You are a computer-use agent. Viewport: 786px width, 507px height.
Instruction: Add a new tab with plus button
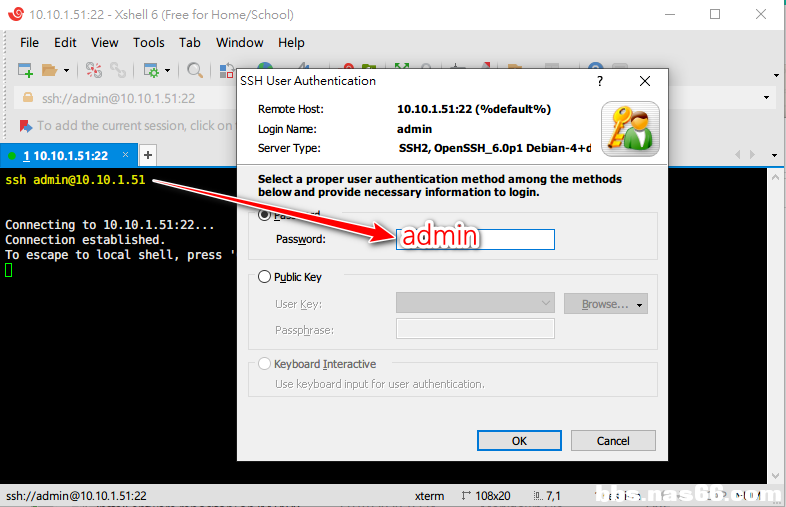148,155
